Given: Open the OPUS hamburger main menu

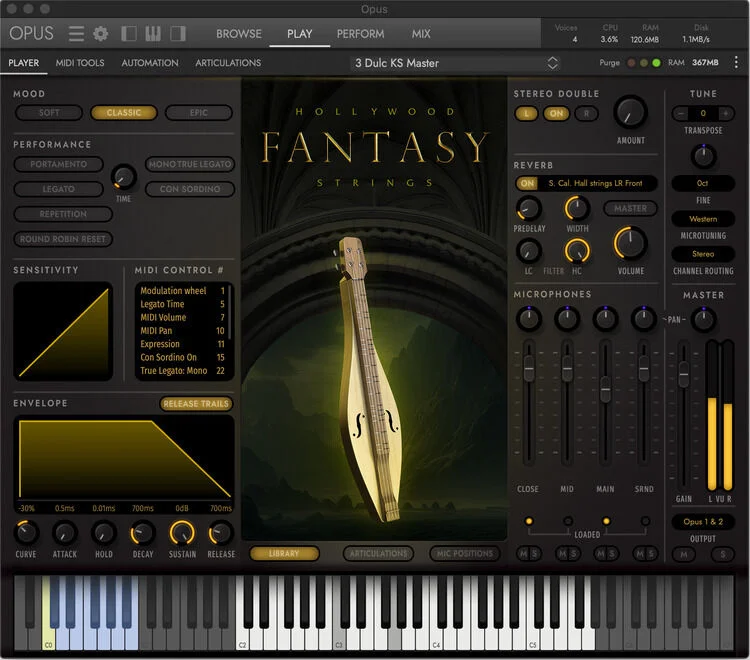Looking at the screenshot, I should pos(77,33).
